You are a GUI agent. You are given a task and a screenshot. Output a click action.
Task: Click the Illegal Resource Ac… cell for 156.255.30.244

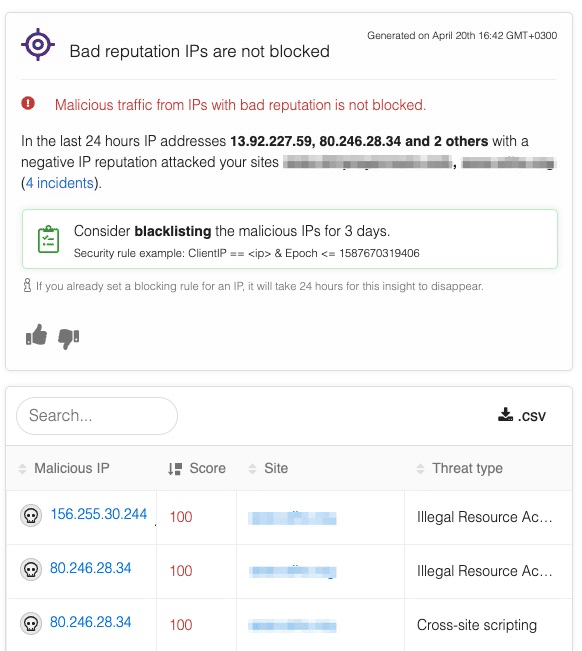484,517
